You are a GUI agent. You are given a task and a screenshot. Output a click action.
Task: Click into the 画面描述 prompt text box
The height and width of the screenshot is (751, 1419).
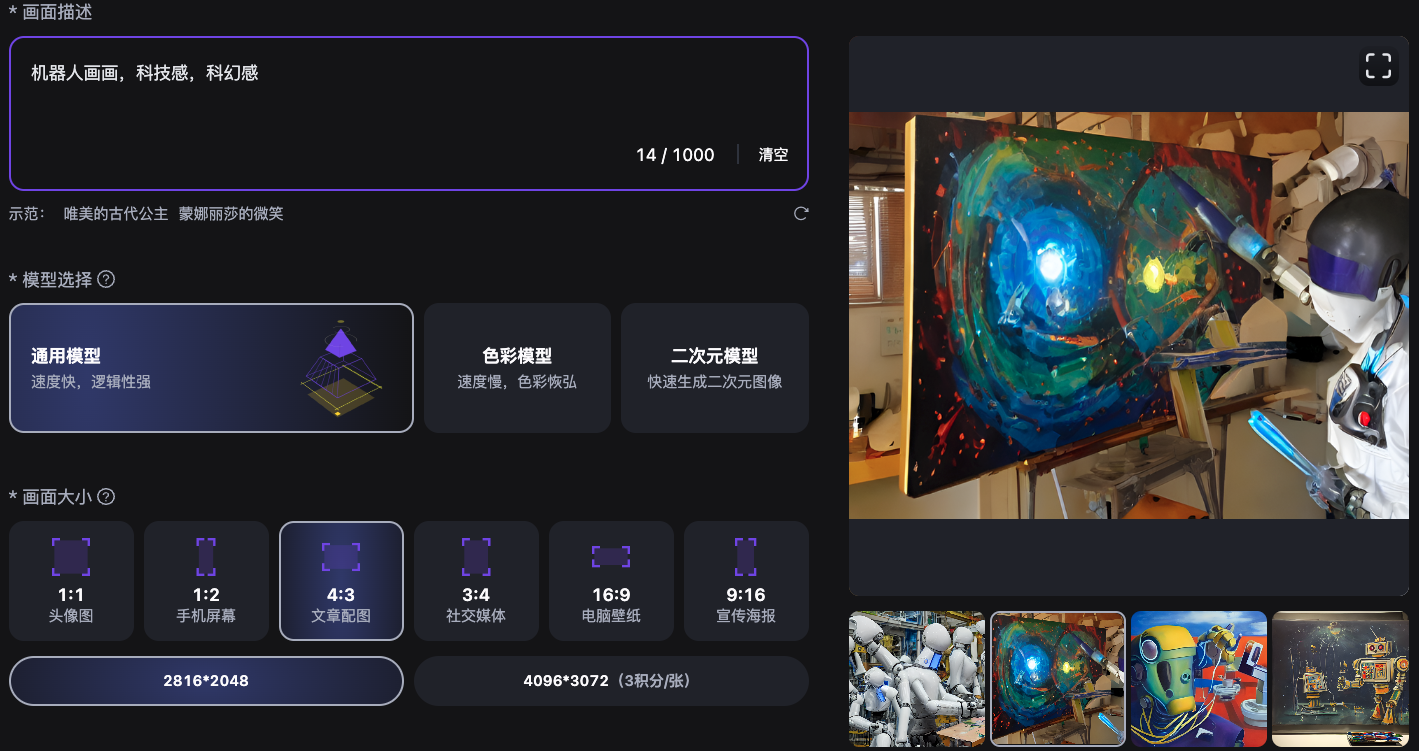pyautogui.click(x=409, y=113)
